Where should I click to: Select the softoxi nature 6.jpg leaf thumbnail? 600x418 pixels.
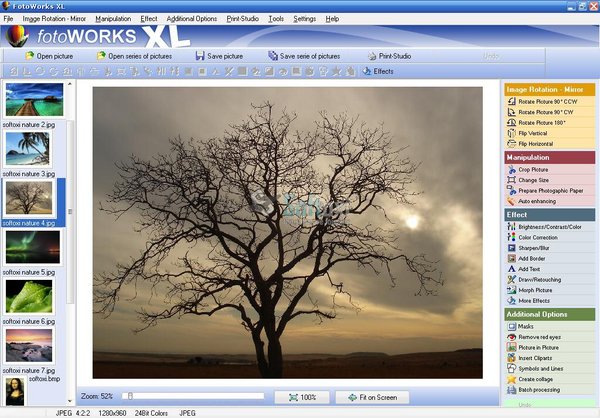tap(29, 296)
